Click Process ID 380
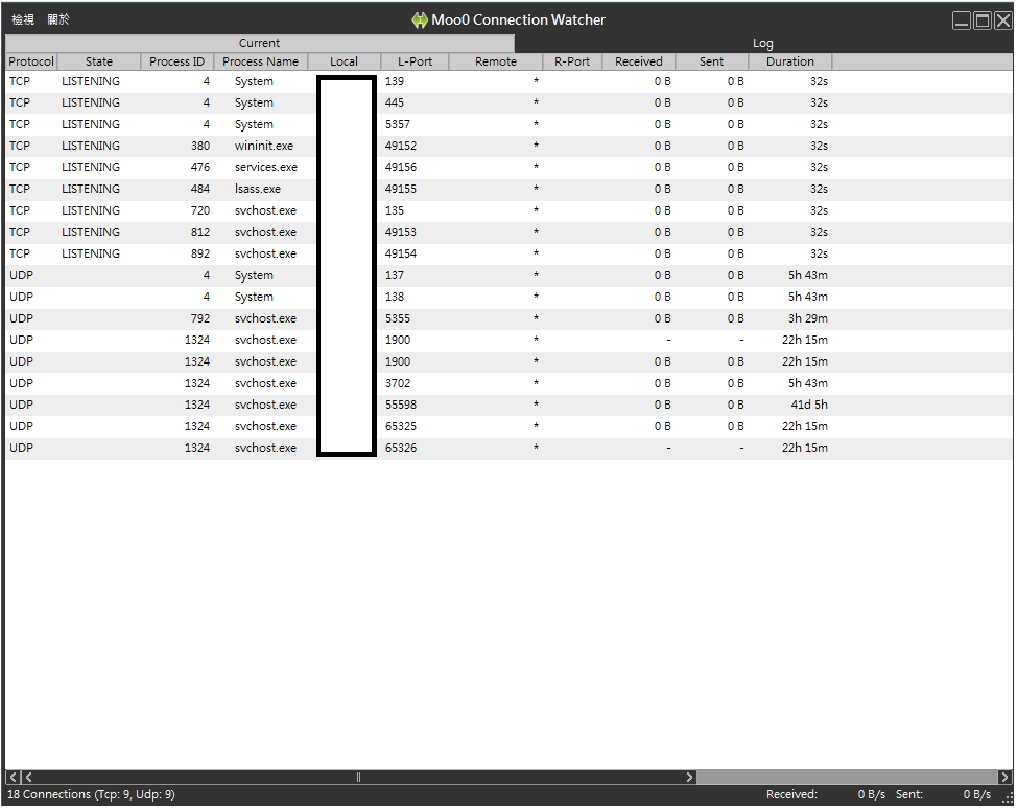Viewport: 1016px width, 808px height. (200, 146)
